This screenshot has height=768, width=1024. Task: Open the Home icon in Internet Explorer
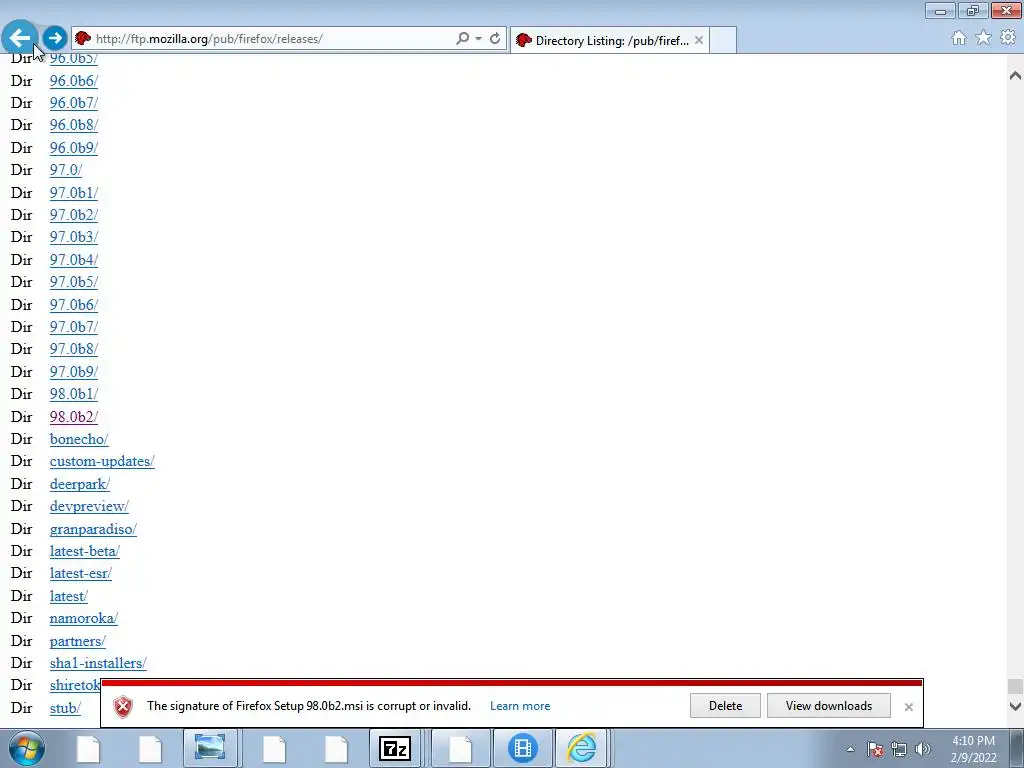[x=958, y=38]
